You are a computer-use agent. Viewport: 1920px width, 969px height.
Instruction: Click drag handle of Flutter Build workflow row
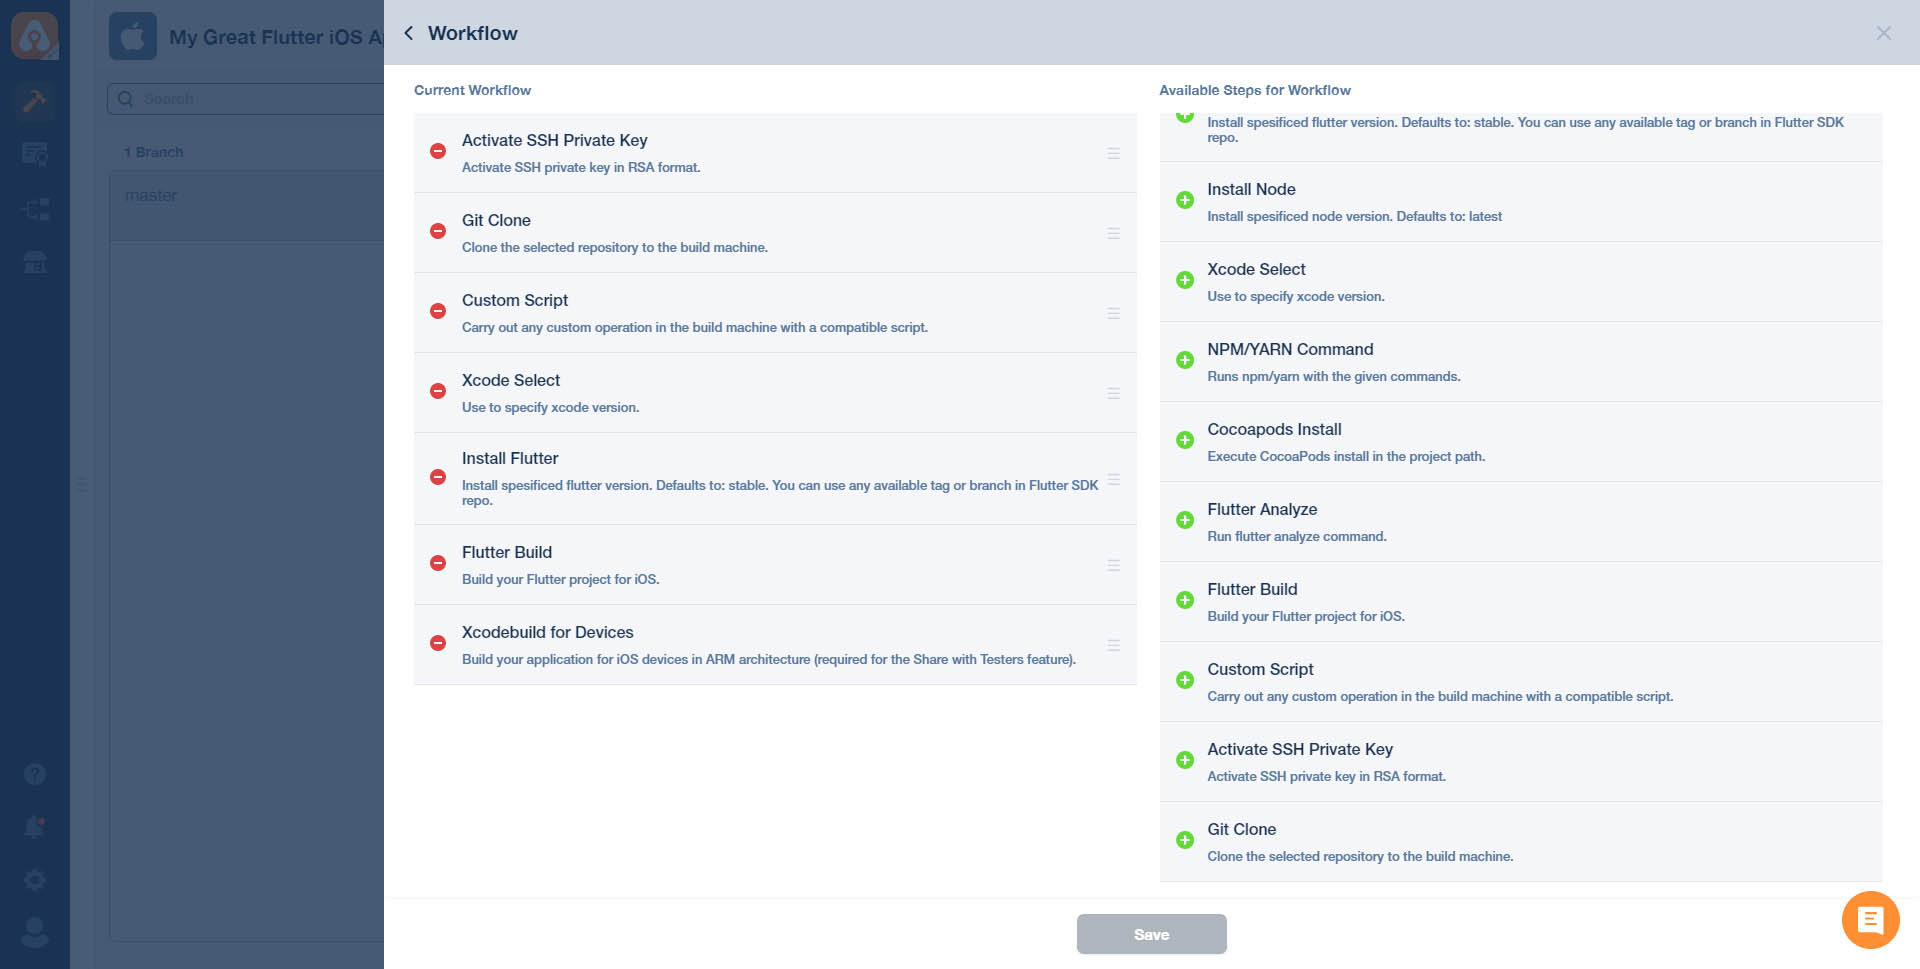(1113, 565)
